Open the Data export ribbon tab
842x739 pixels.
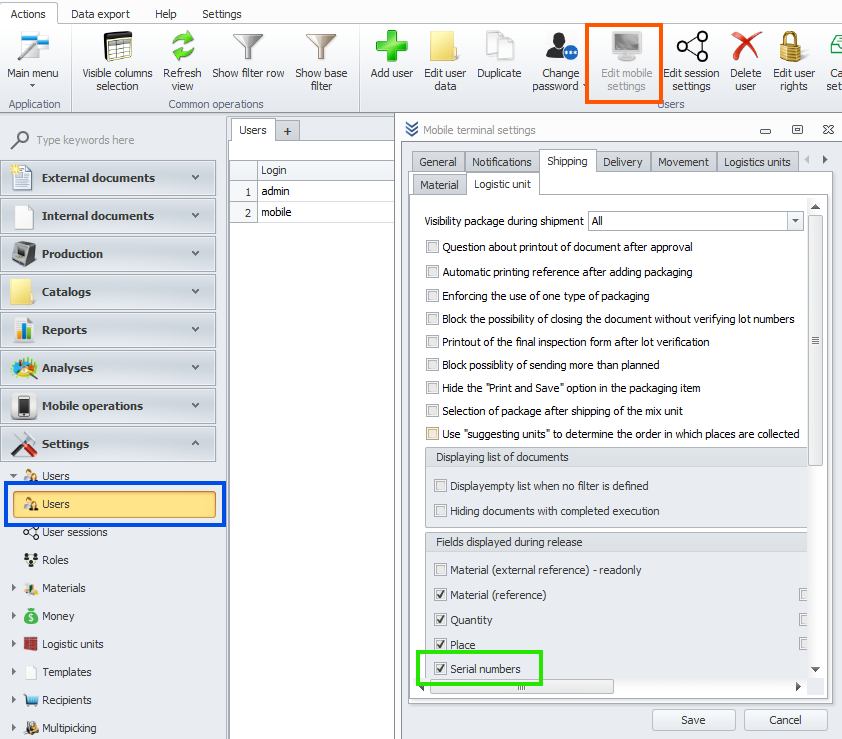coord(100,14)
